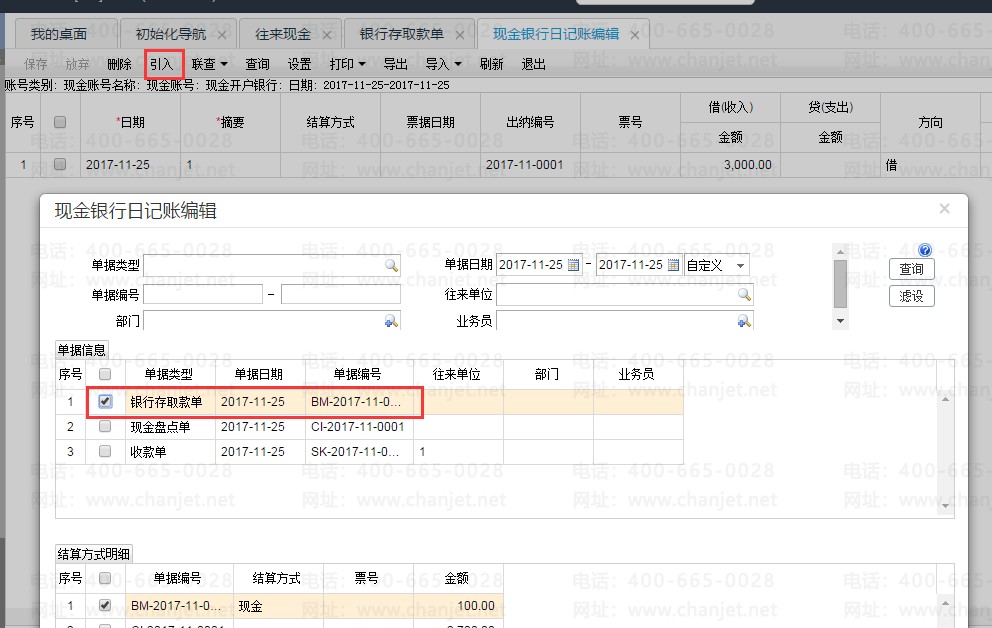Viewport: 992px width, 628px height.
Task: Check the 现金盘点单 row checkbox
Action: tap(105, 427)
